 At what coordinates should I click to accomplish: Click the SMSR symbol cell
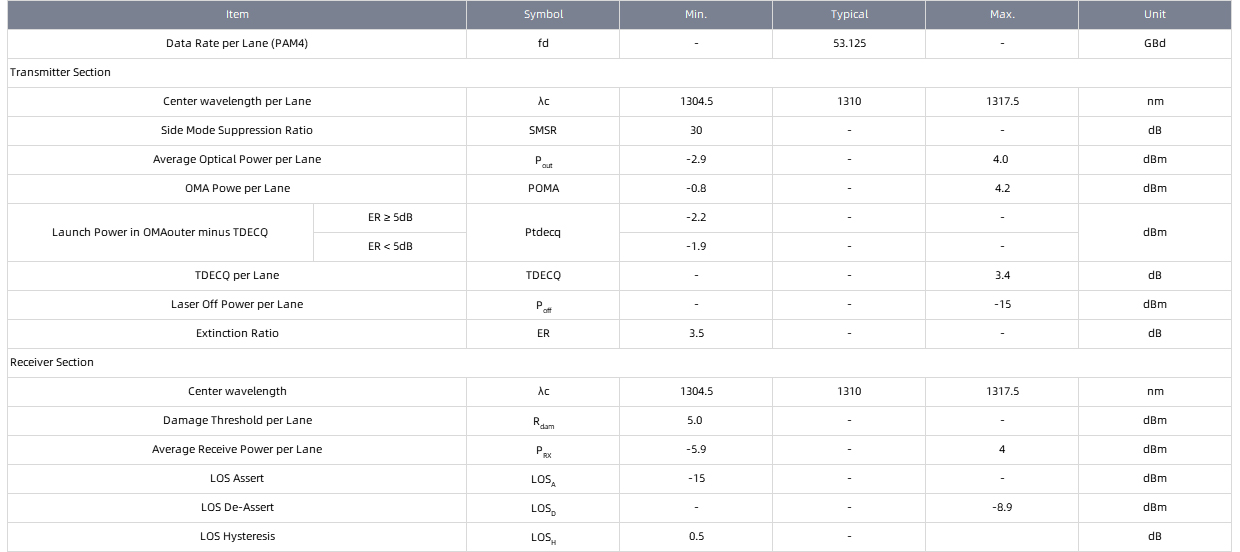pyautogui.click(x=543, y=131)
